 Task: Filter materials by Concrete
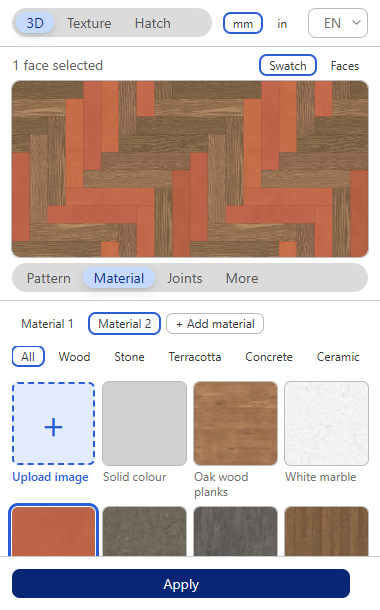[x=269, y=357]
